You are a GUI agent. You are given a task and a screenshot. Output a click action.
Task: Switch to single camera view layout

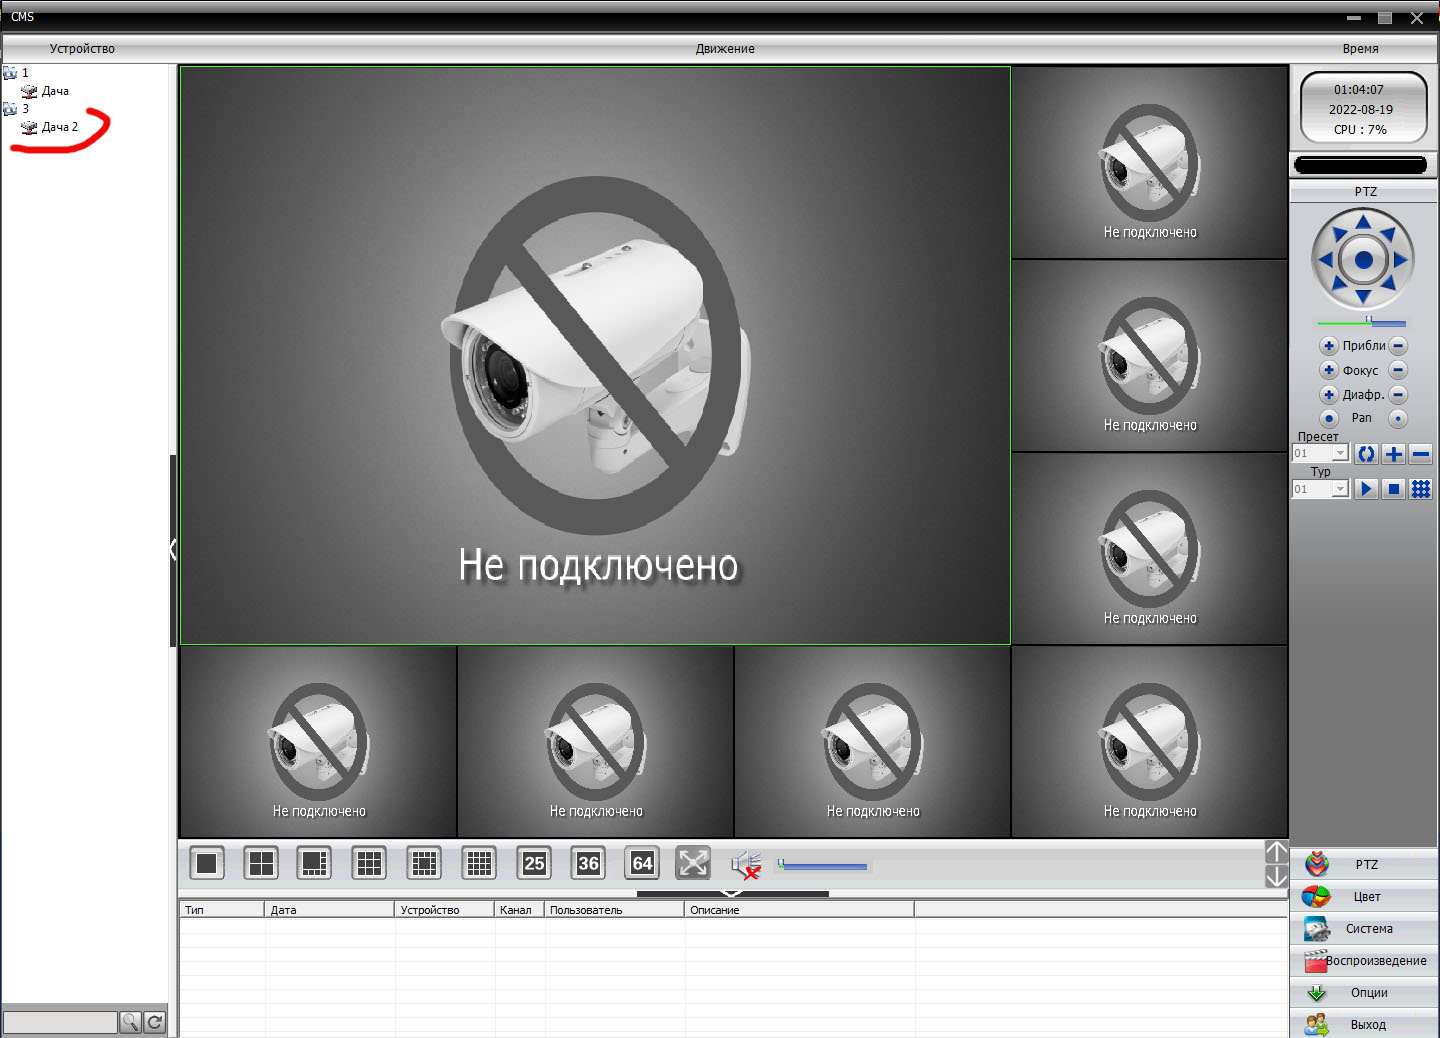coord(207,863)
